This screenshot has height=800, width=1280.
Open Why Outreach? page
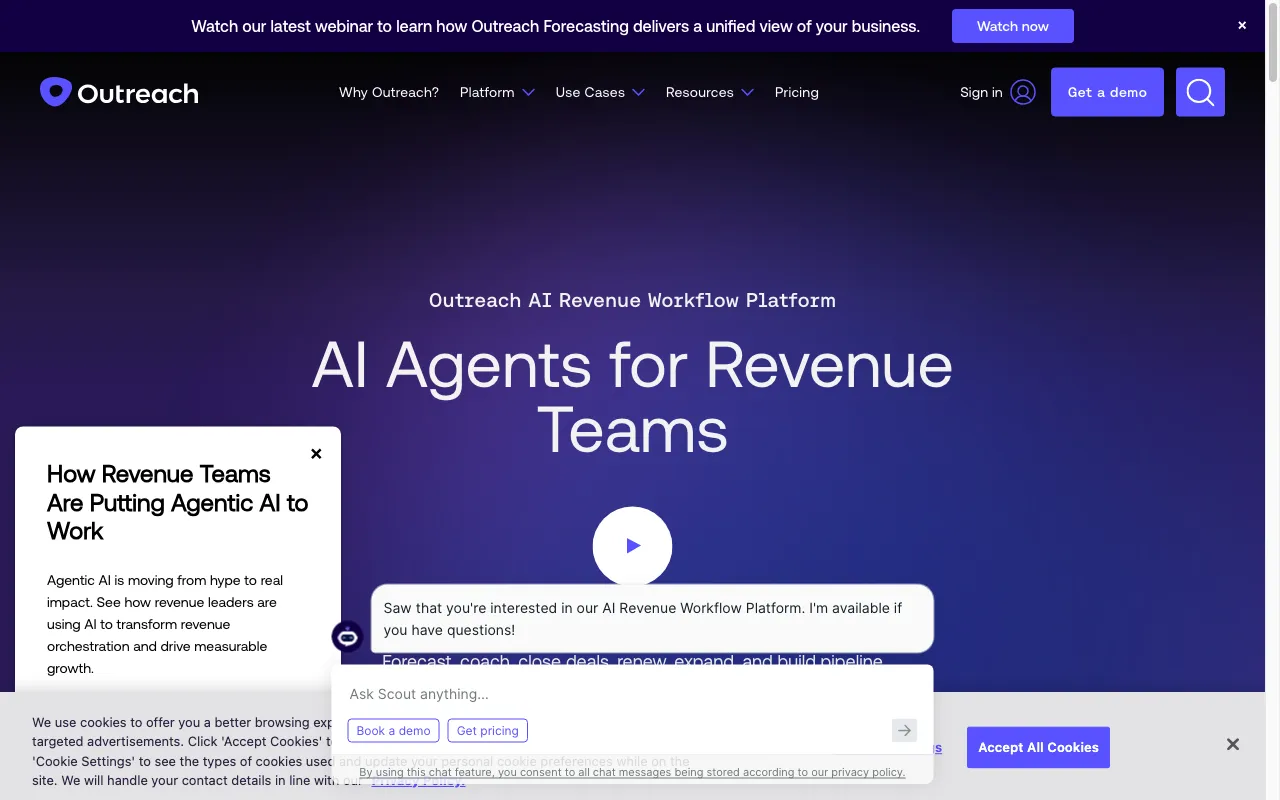click(389, 92)
